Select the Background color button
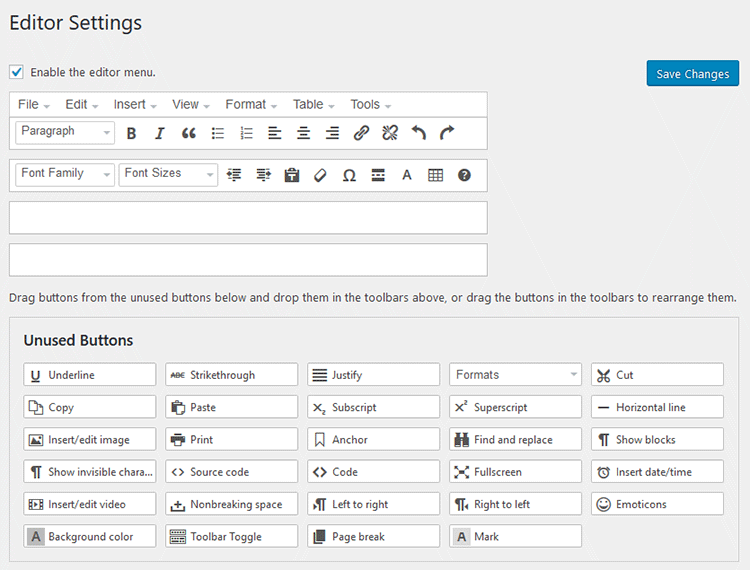The height and width of the screenshot is (570, 750). 89,536
